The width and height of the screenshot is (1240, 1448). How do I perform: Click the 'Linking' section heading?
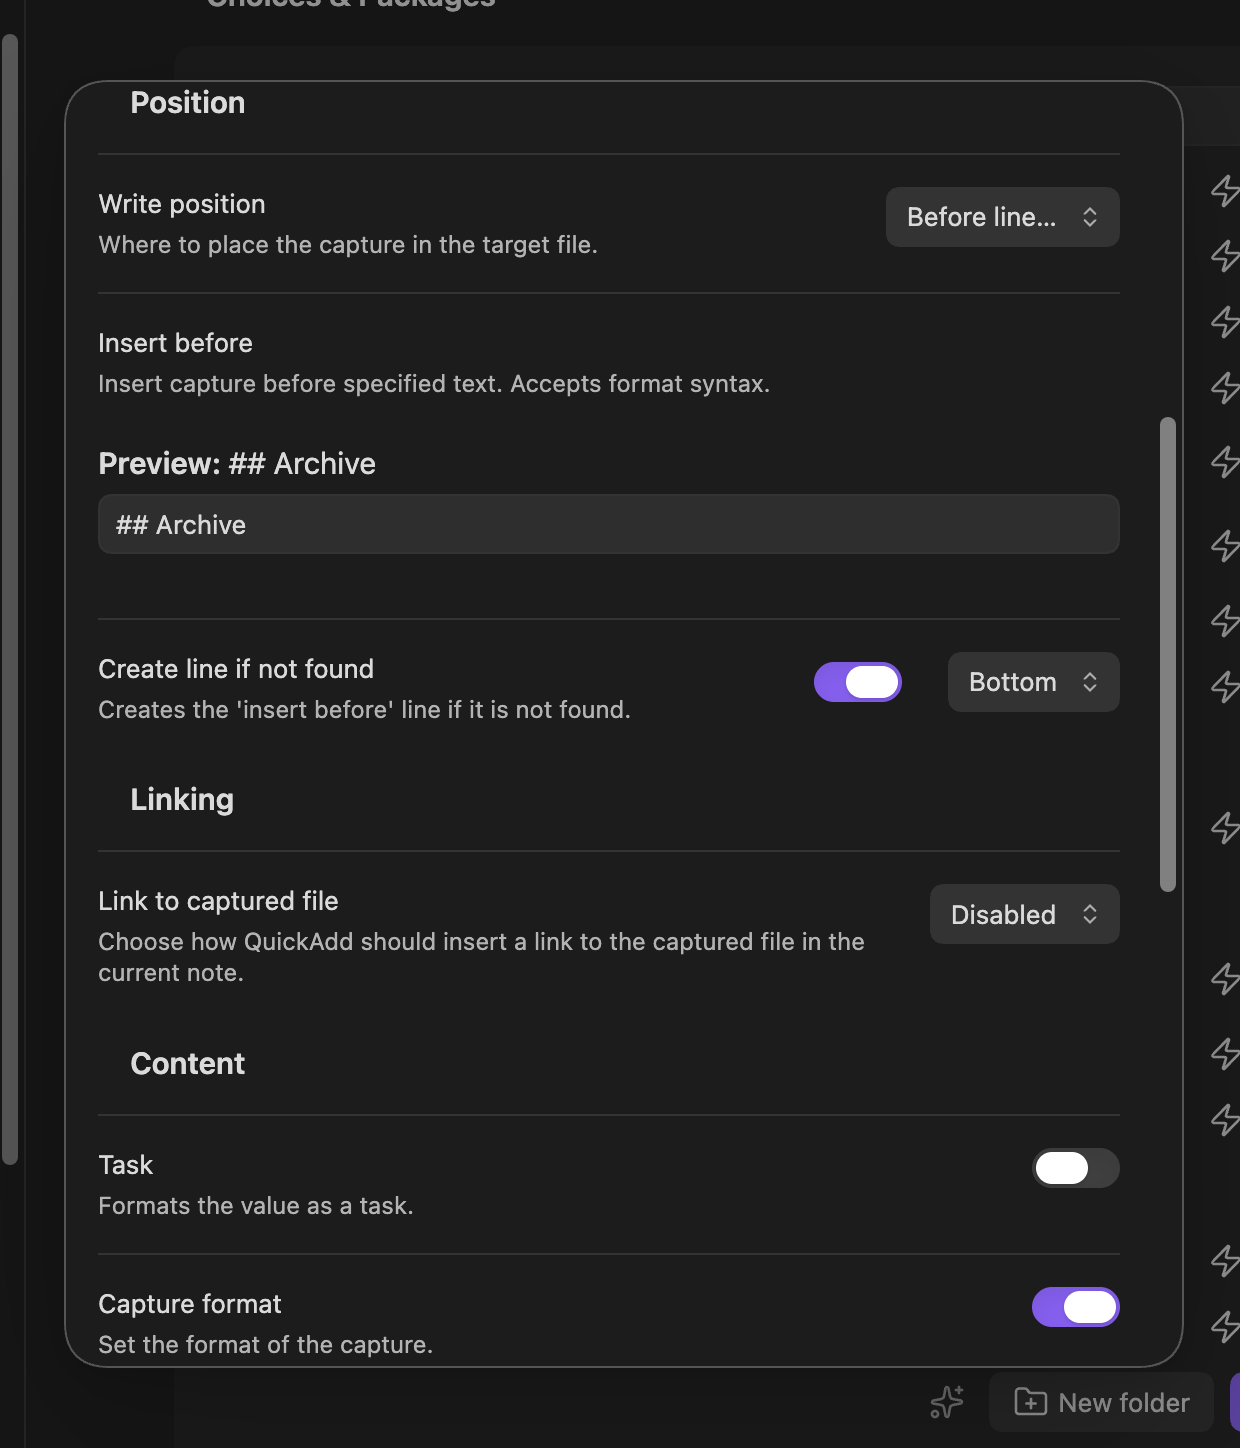click(182, 799)
